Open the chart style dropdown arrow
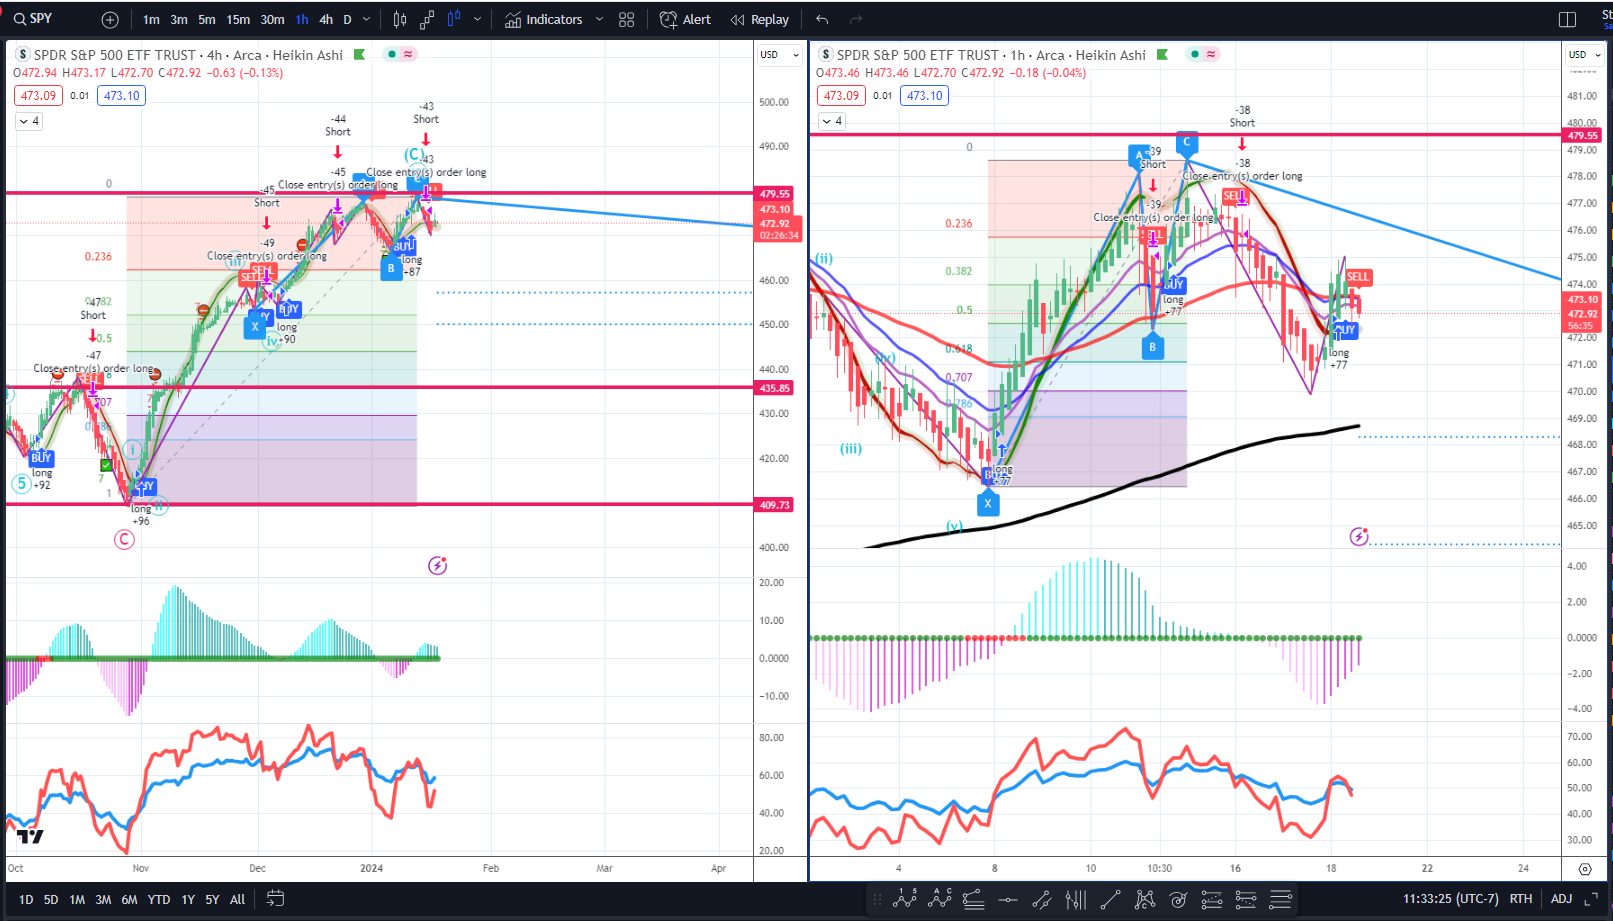This screenshot has height=921, width=1613. pos(478,20)
